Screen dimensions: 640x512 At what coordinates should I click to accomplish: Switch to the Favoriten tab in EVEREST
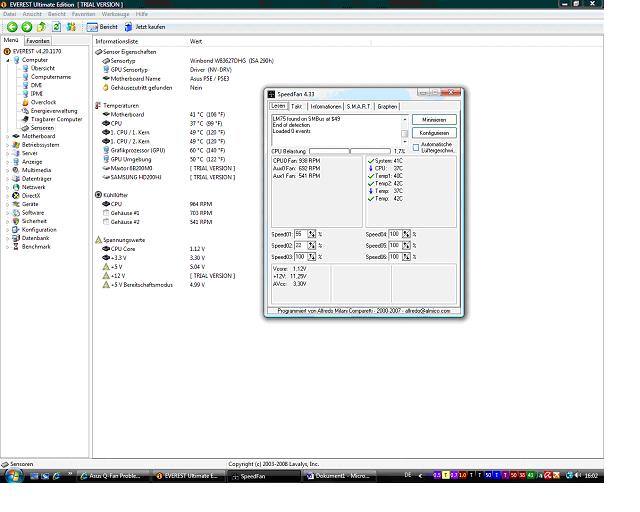38,41
